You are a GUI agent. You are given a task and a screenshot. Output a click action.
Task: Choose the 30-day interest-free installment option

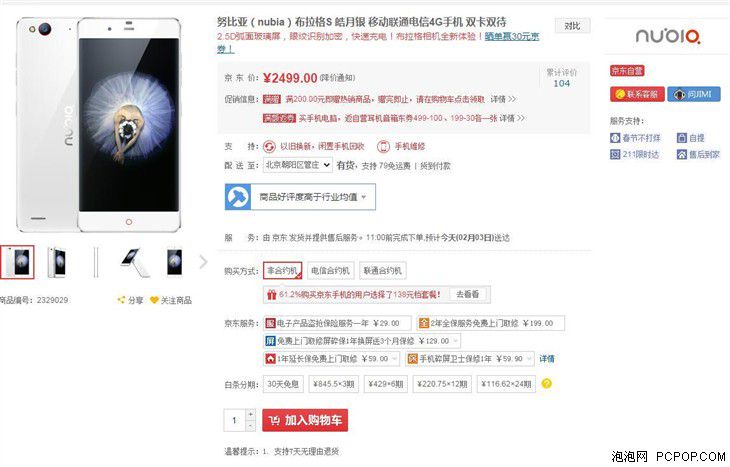tap(283, 384)
